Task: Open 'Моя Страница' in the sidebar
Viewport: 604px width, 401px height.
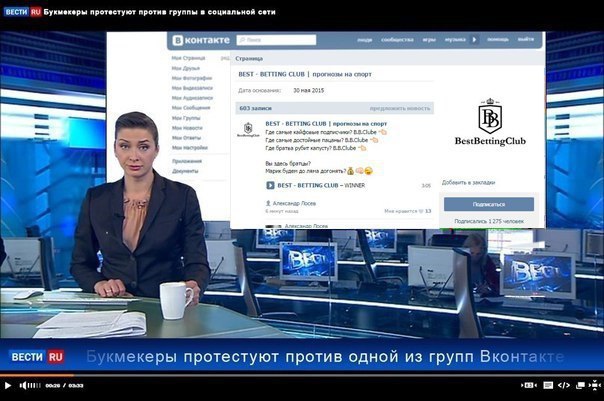Action: coord(188,58)
